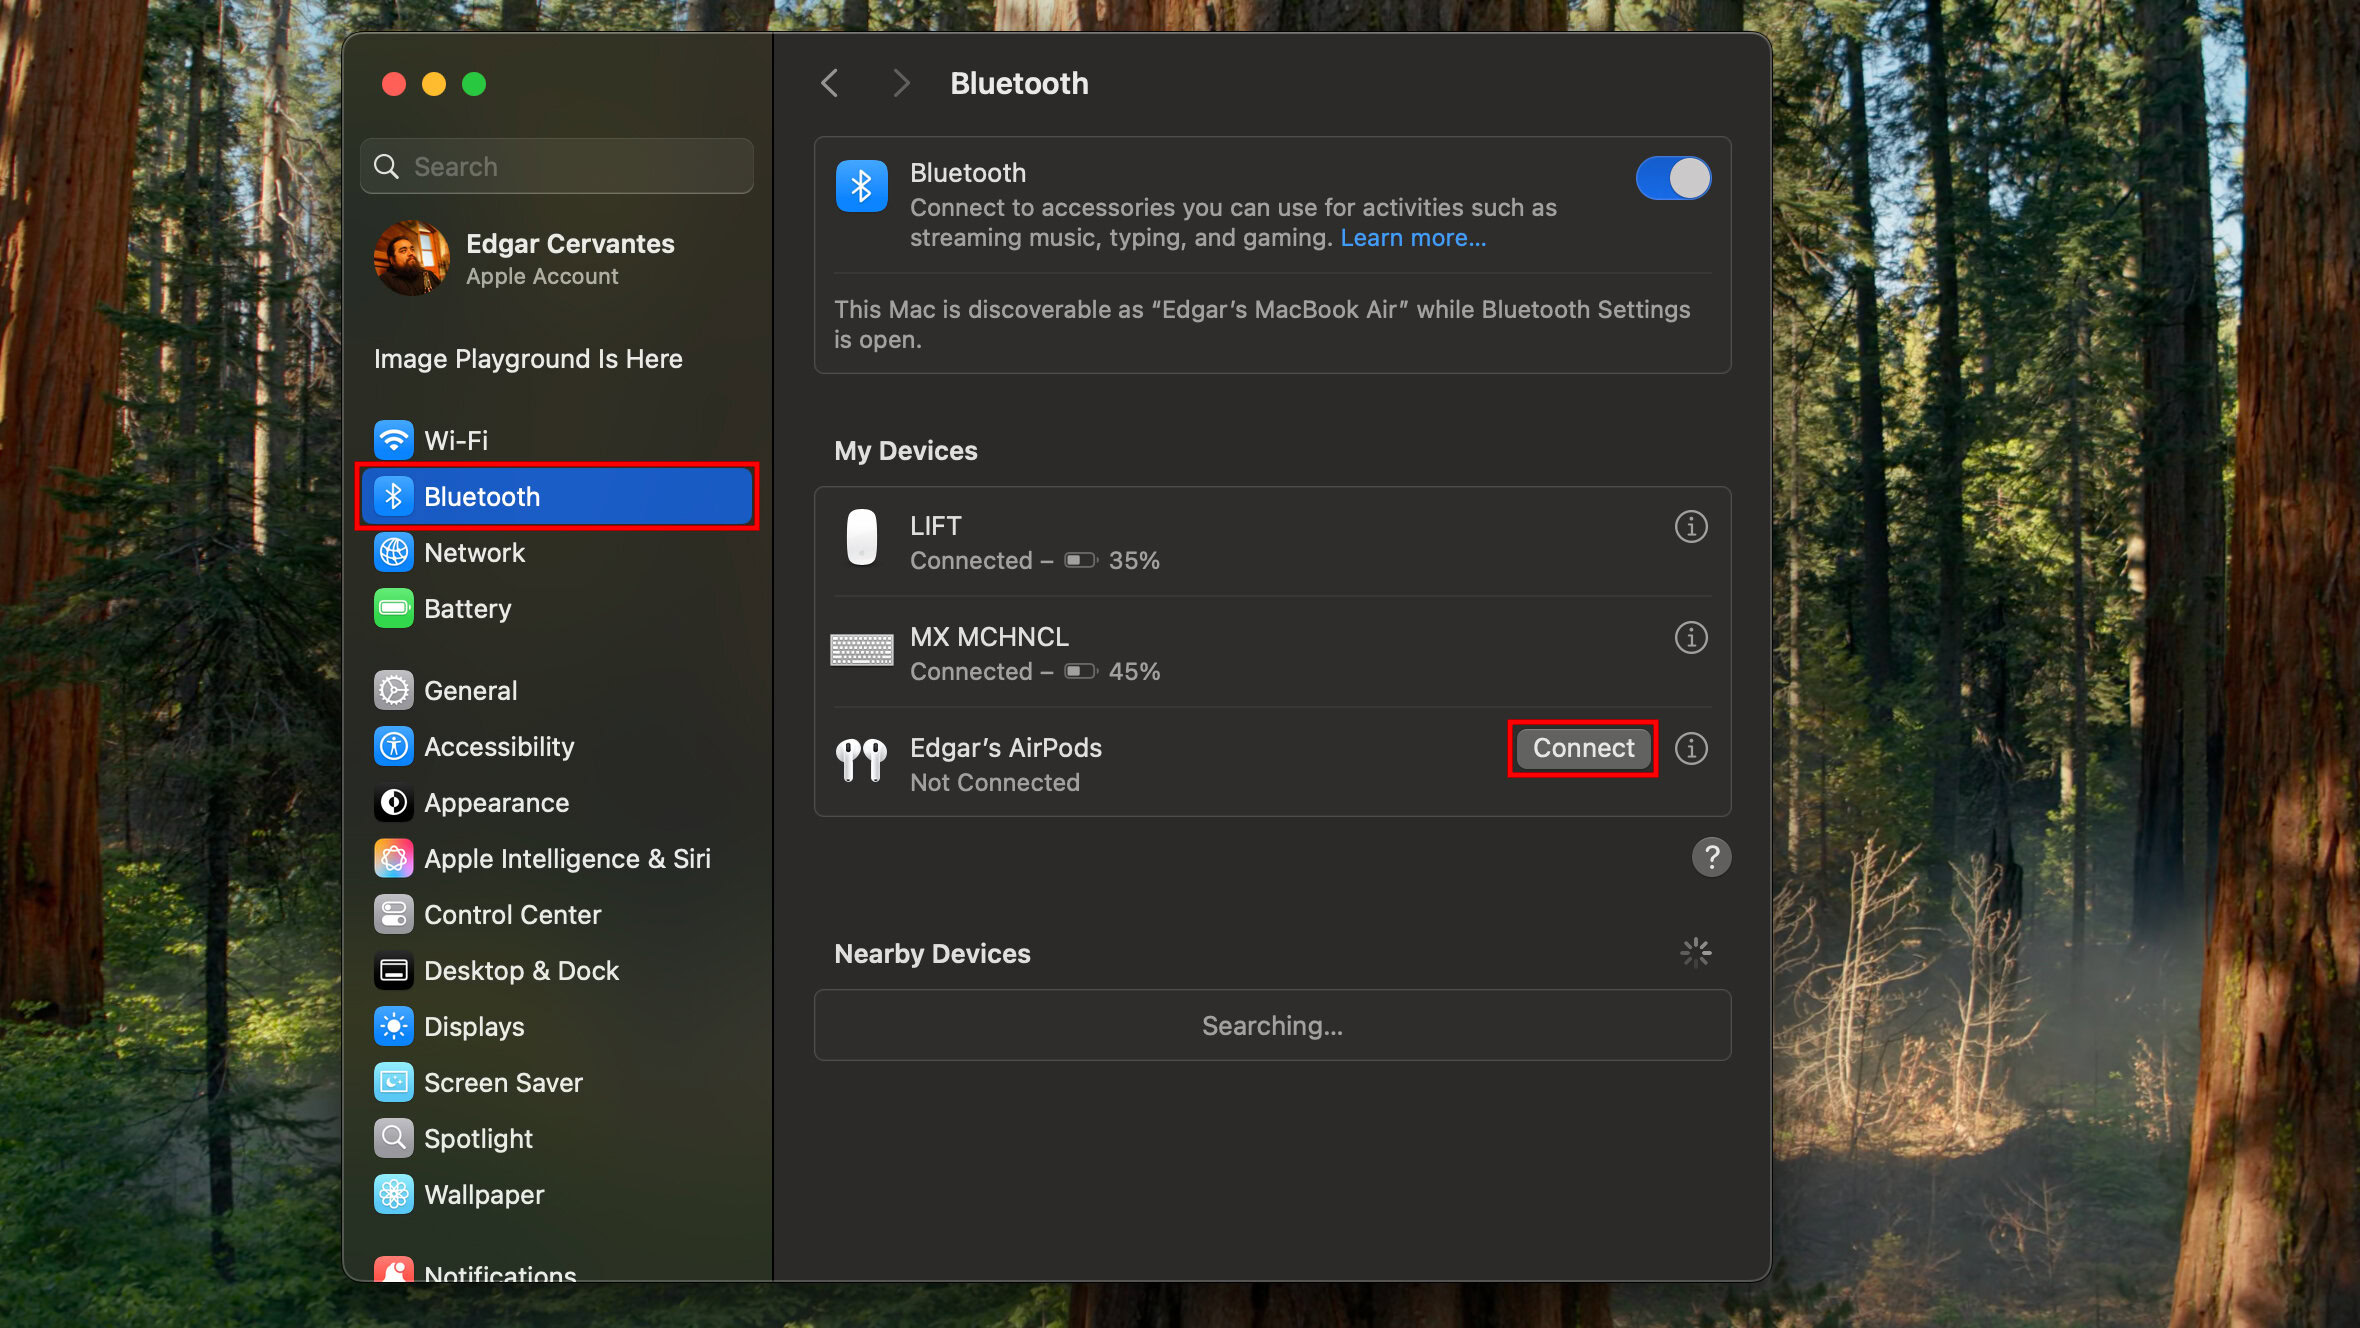Open Accessibility settings pane
Image resolution: width=2360 pixels, height=1328 pixels.
[x=498, y=747]
